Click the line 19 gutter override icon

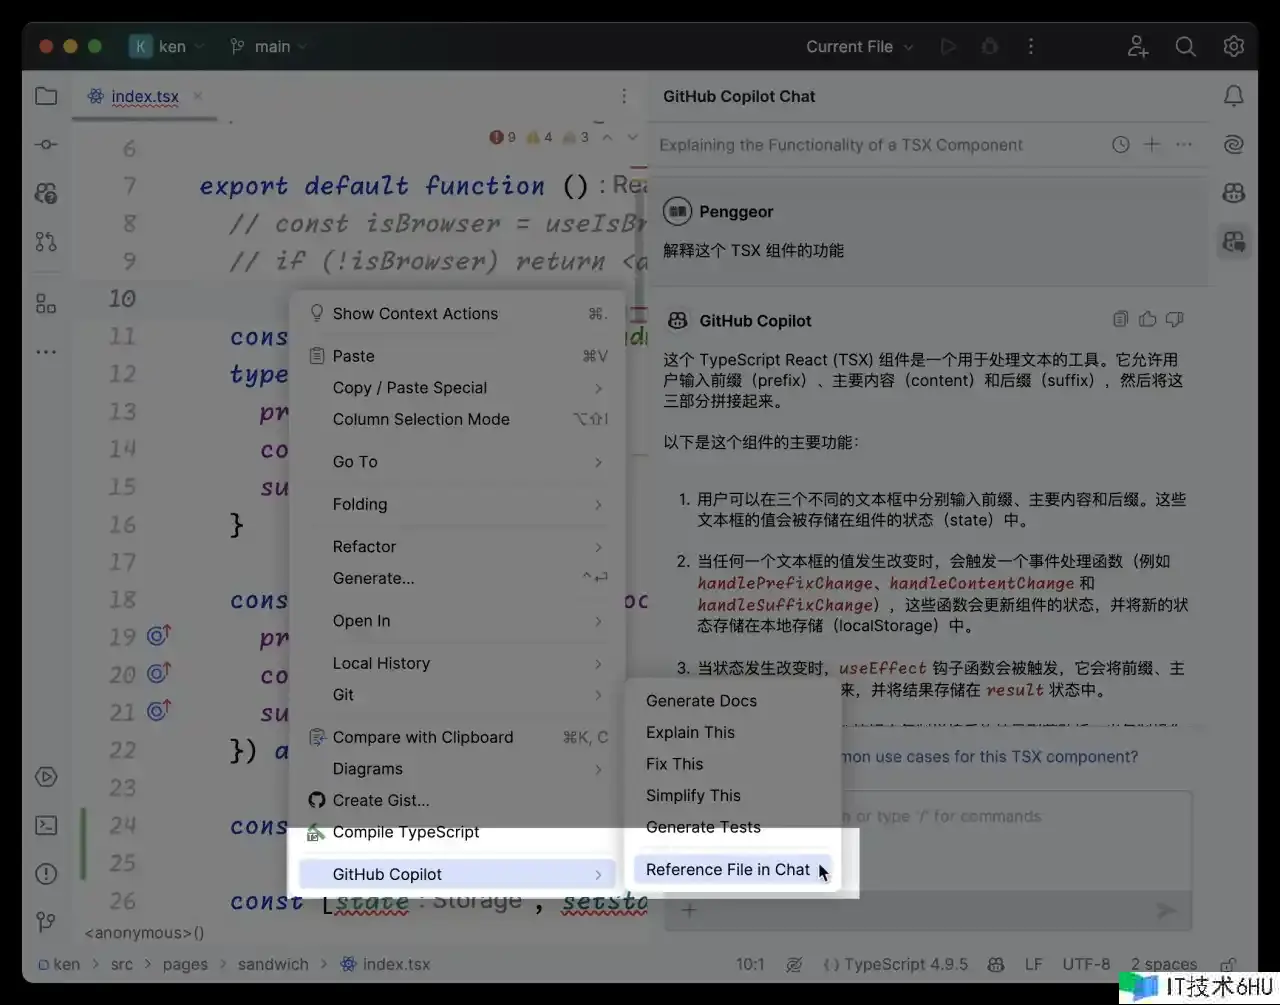pyautogui.click(x=159, y=636)
